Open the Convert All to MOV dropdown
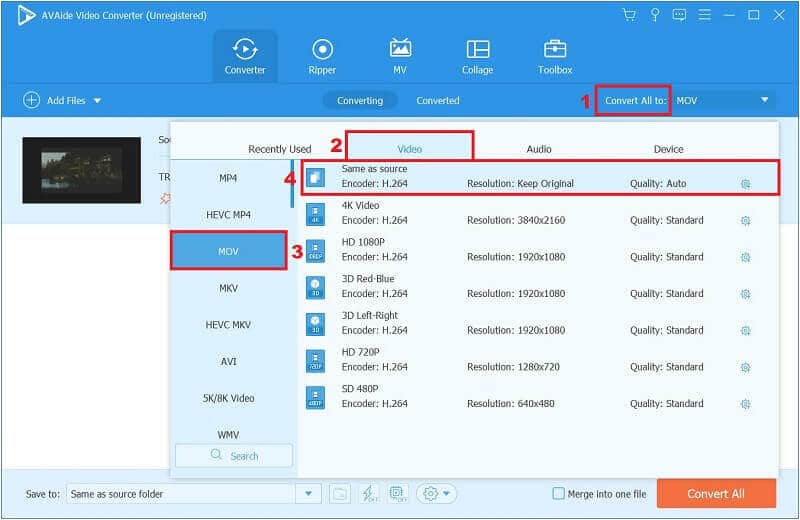This screenshot has width=800, height=520. pos(723,101)
